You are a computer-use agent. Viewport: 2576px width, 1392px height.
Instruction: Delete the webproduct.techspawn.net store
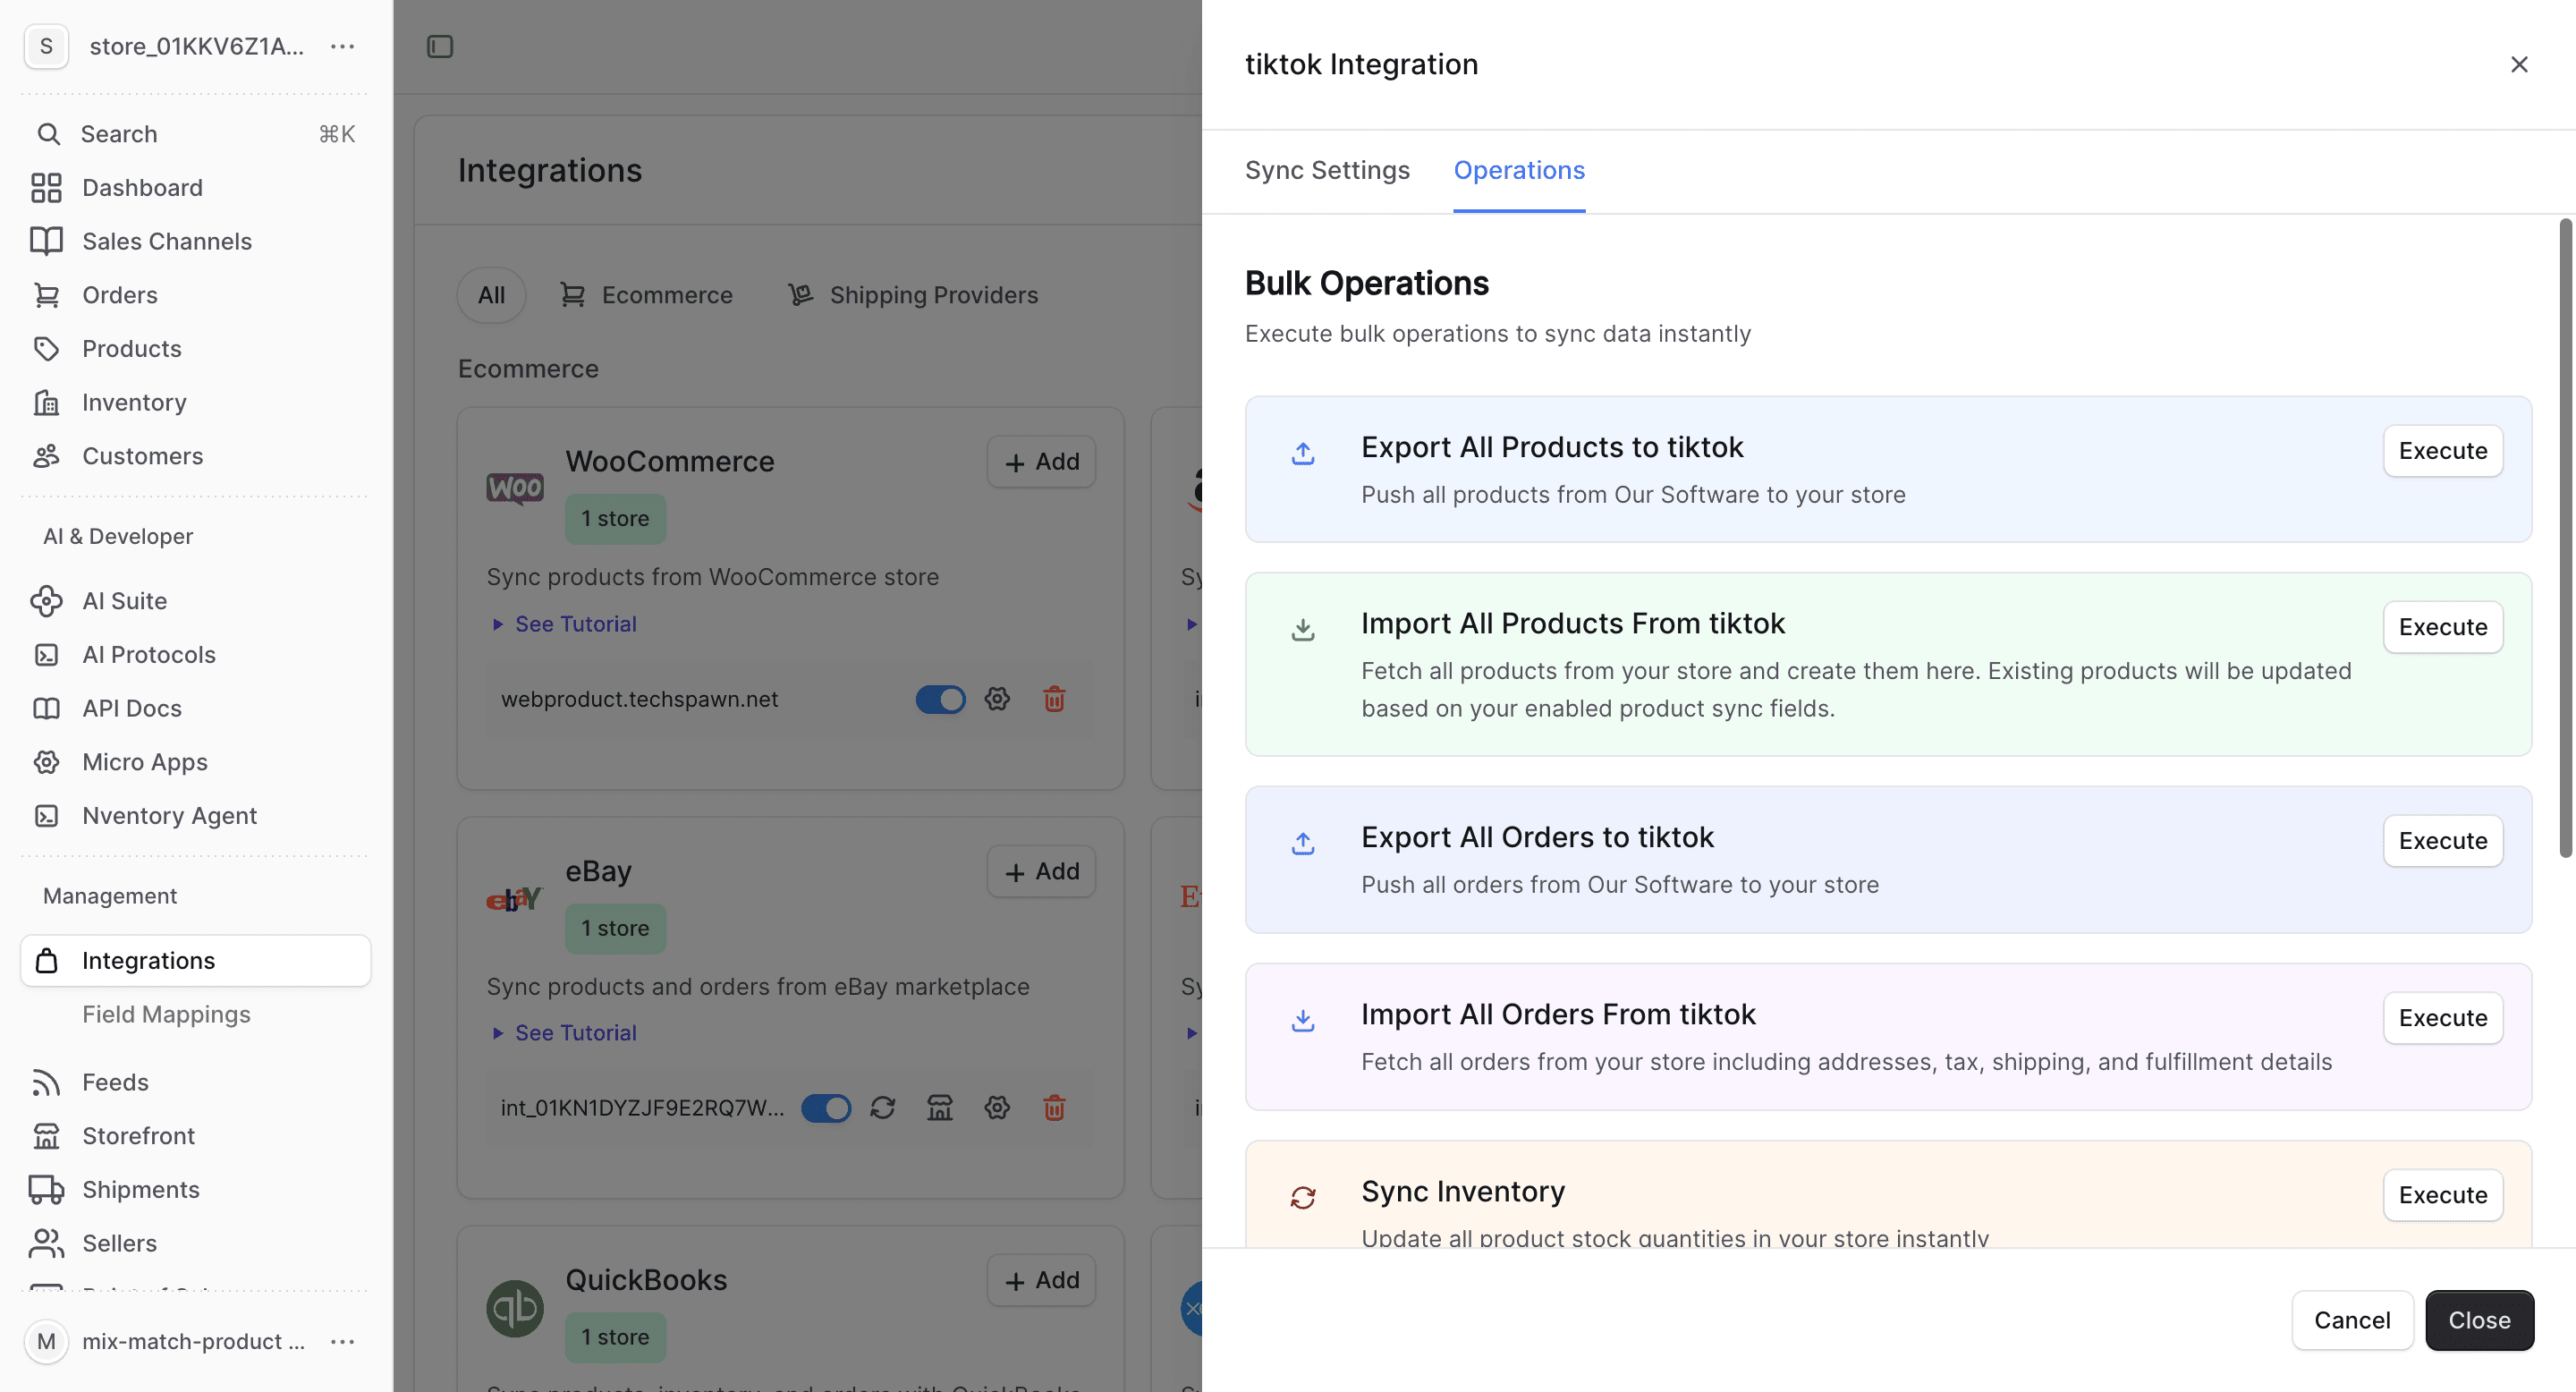pyautogui.click(x=1054, y=699)
